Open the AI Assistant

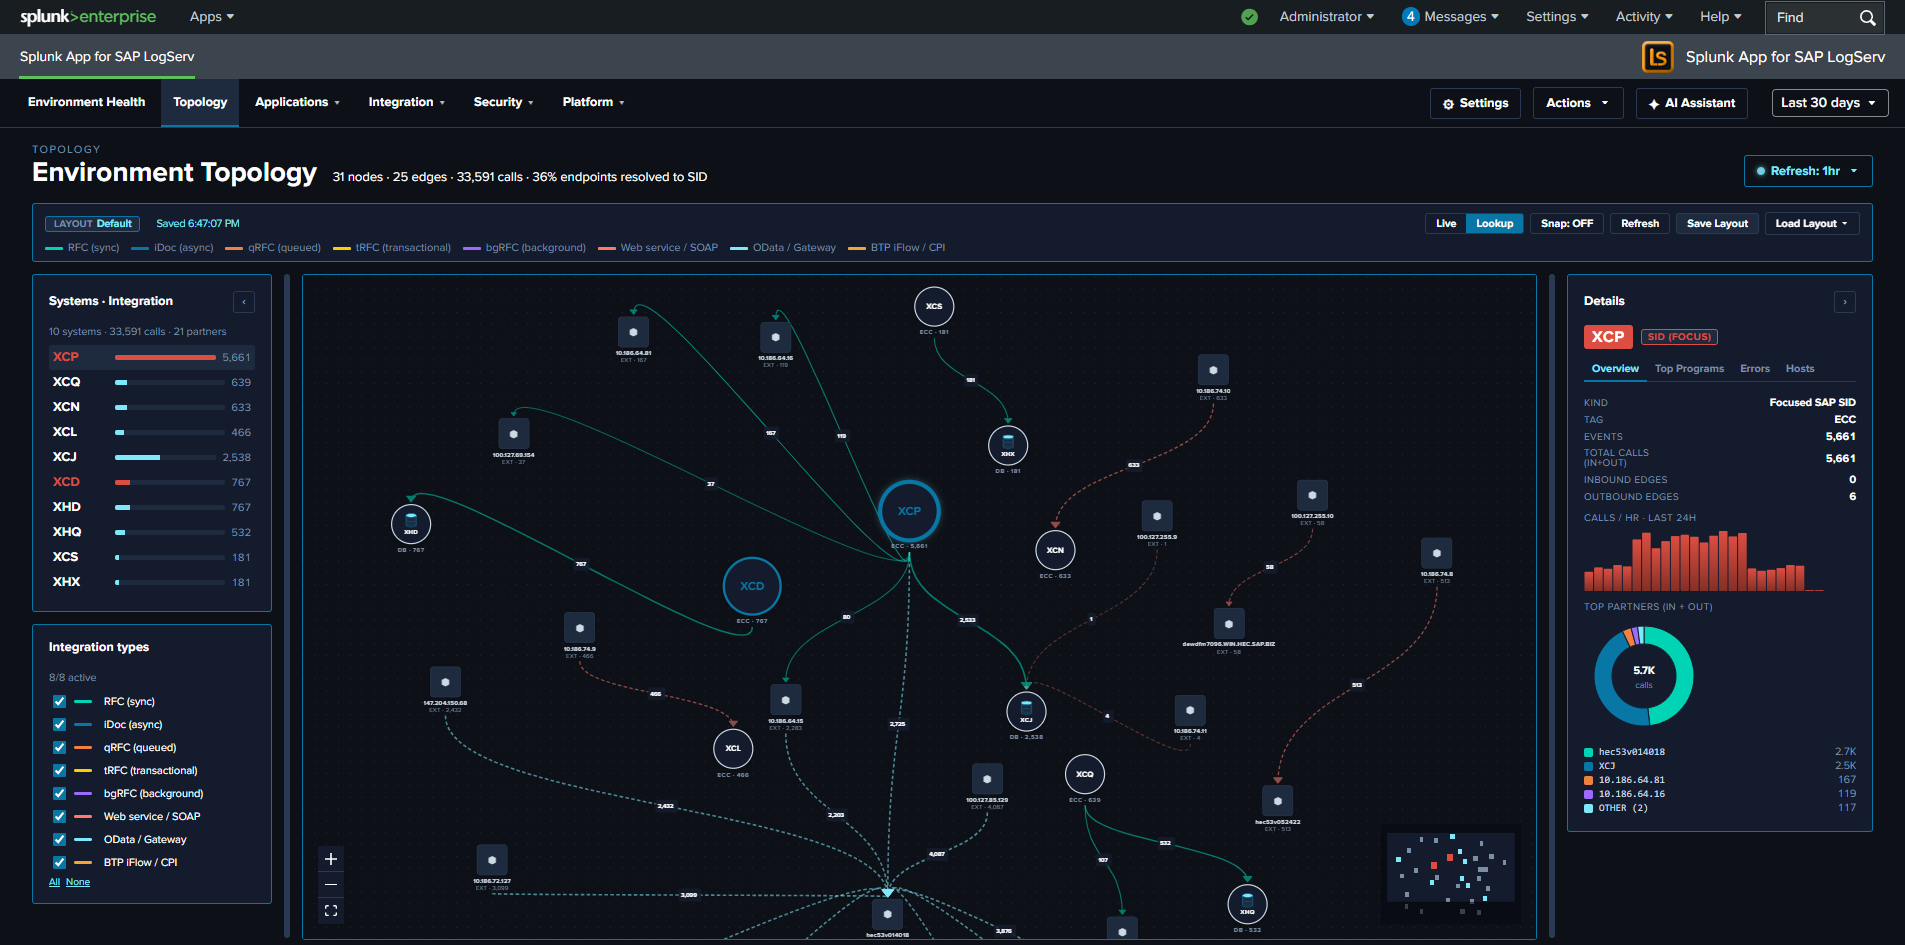1692,103
